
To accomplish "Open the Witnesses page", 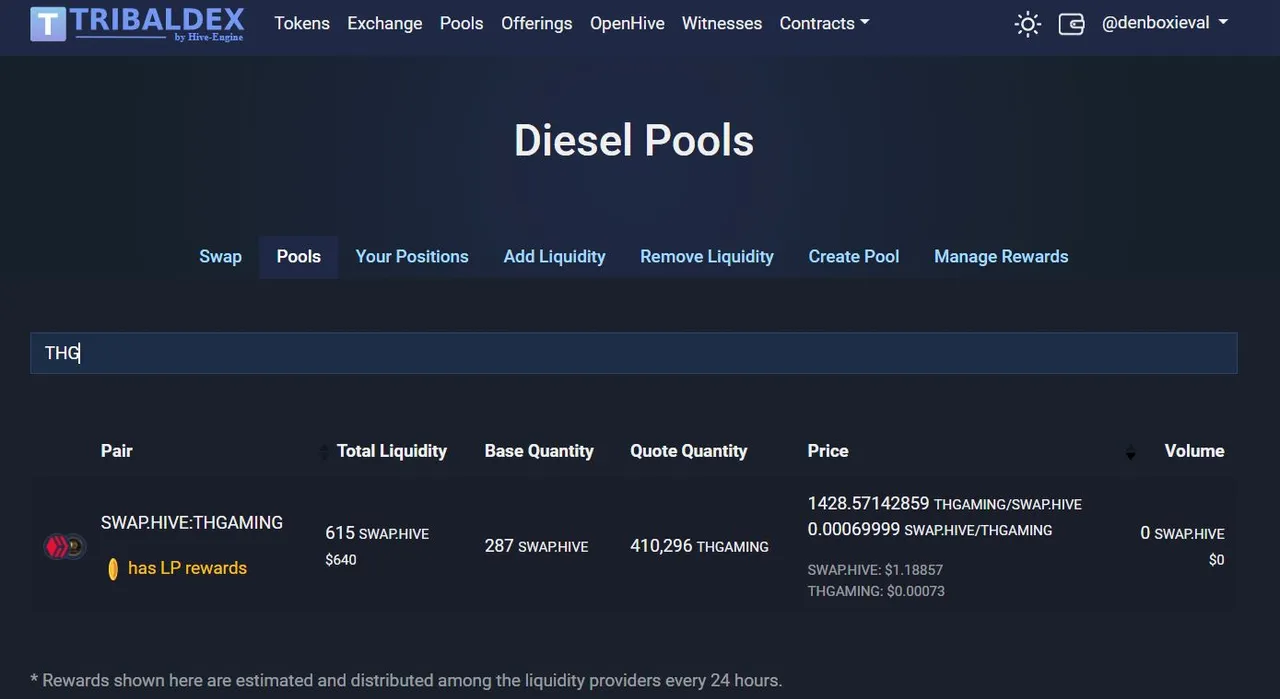I will pyautogui.click(x=722, y=23).
